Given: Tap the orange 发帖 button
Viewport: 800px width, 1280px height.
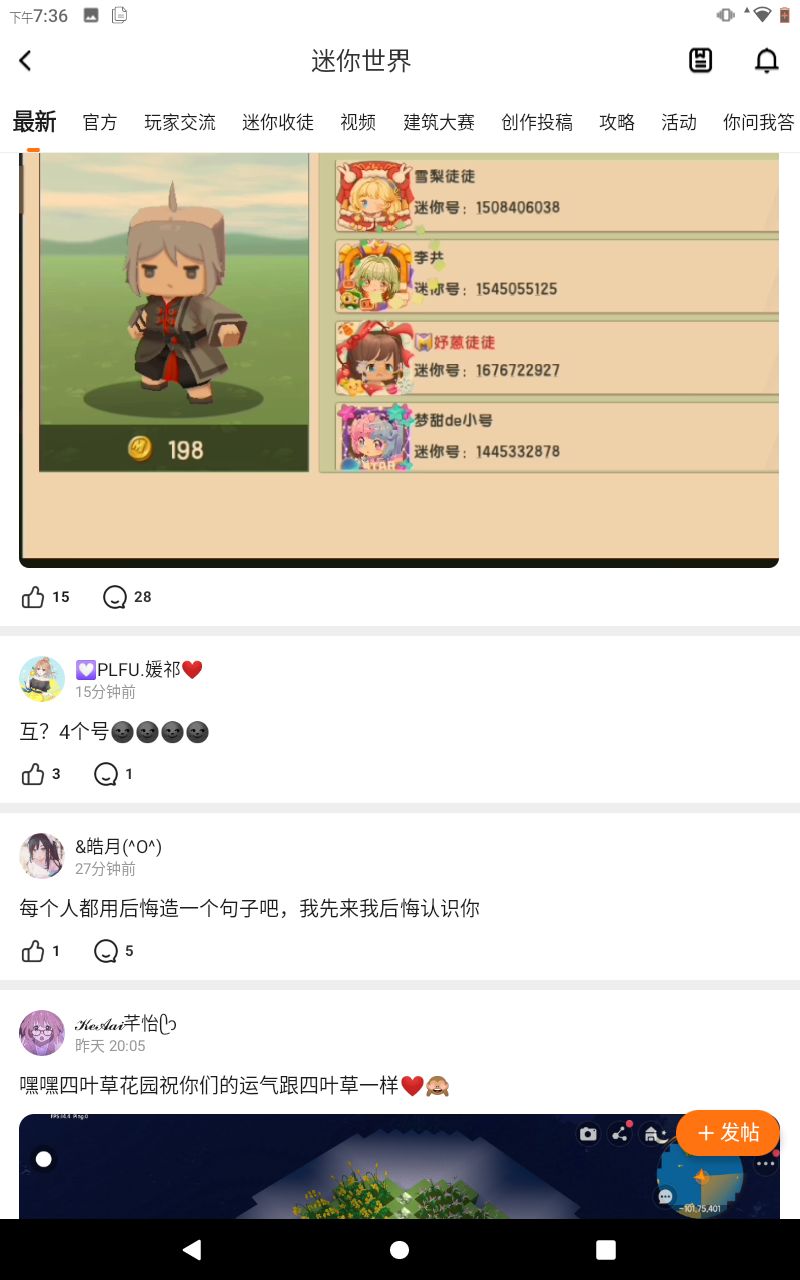Looking at the screenshot, I should (x=728, y=1132).
